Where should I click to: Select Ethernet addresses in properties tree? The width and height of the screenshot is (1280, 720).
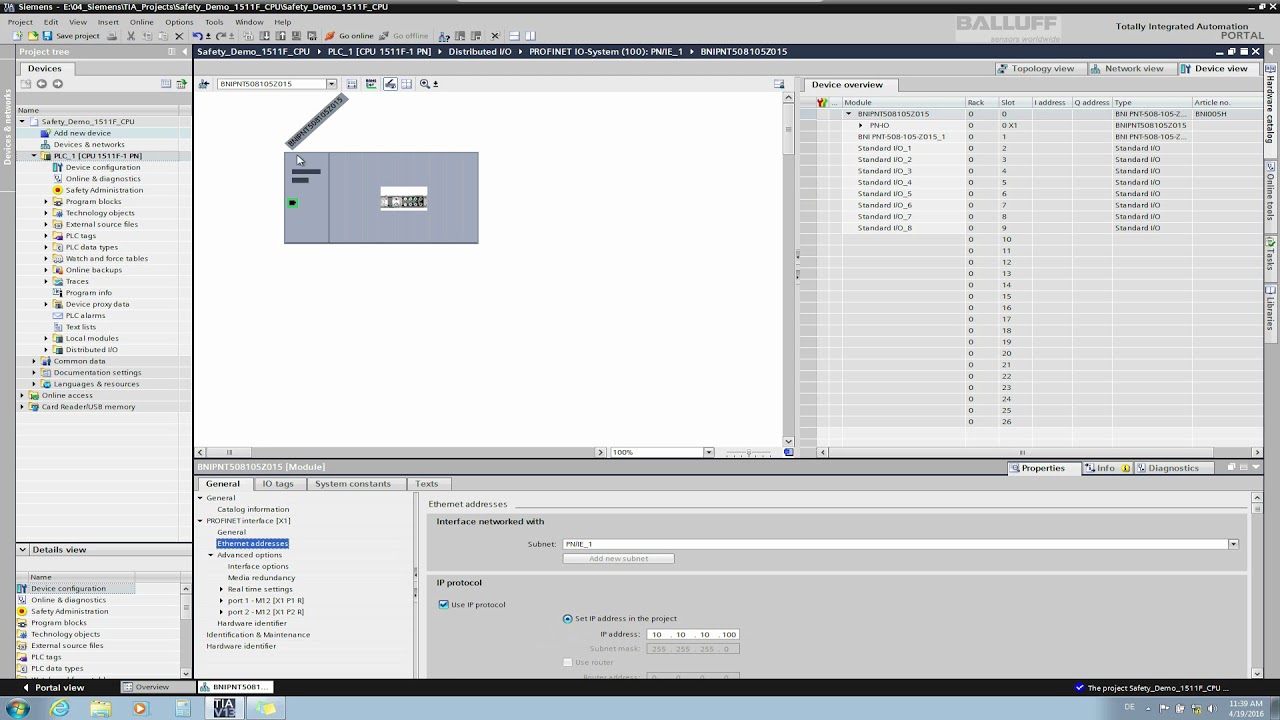(253, 543)
